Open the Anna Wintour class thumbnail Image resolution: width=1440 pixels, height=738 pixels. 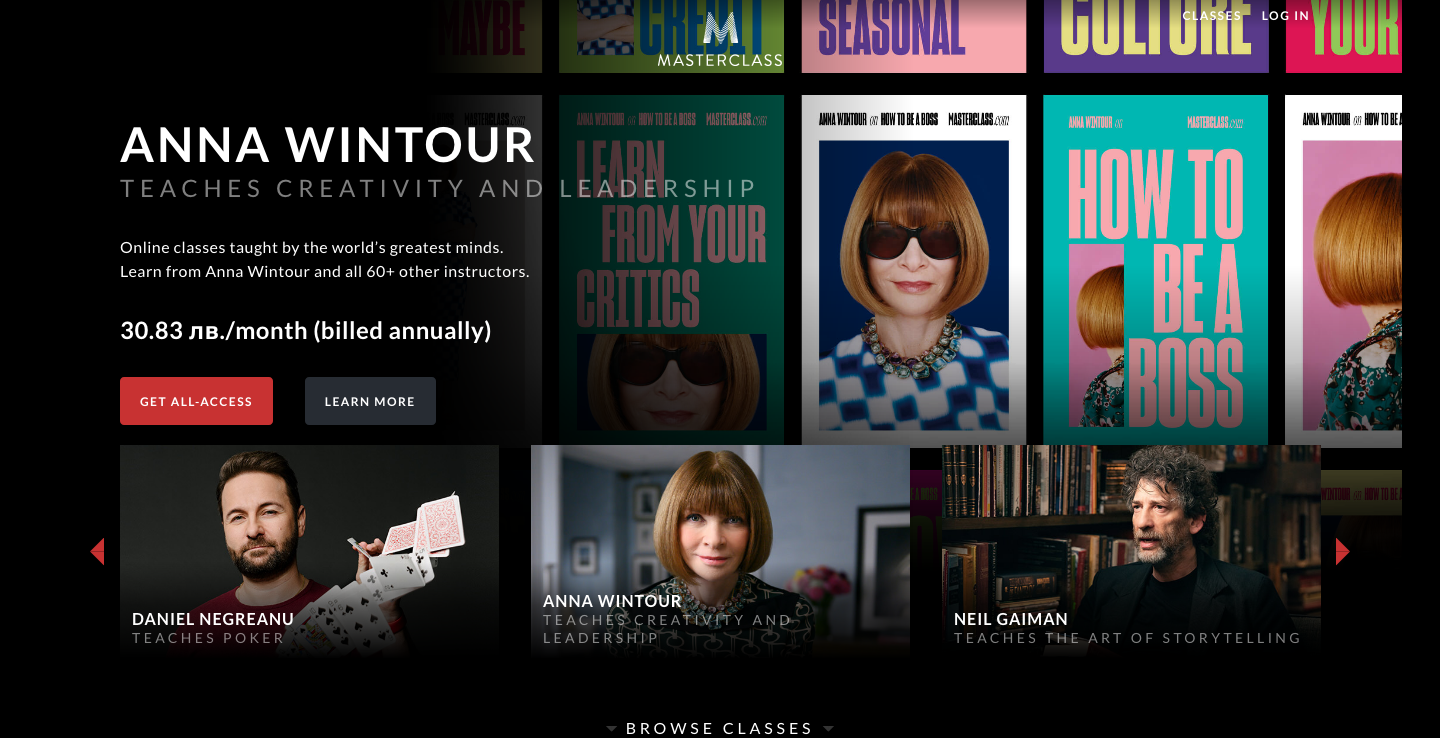pos(720,550)
